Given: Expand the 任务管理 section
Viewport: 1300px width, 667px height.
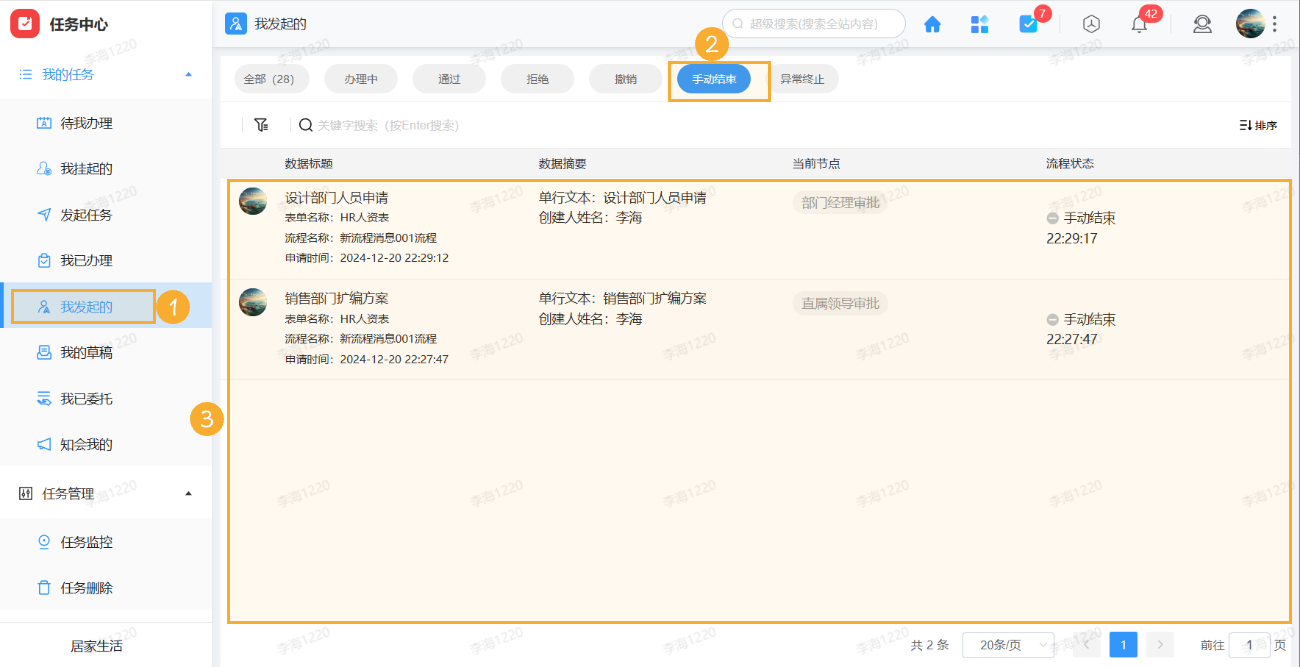Looking at the screenshot, I should click(x=186, y=492).
